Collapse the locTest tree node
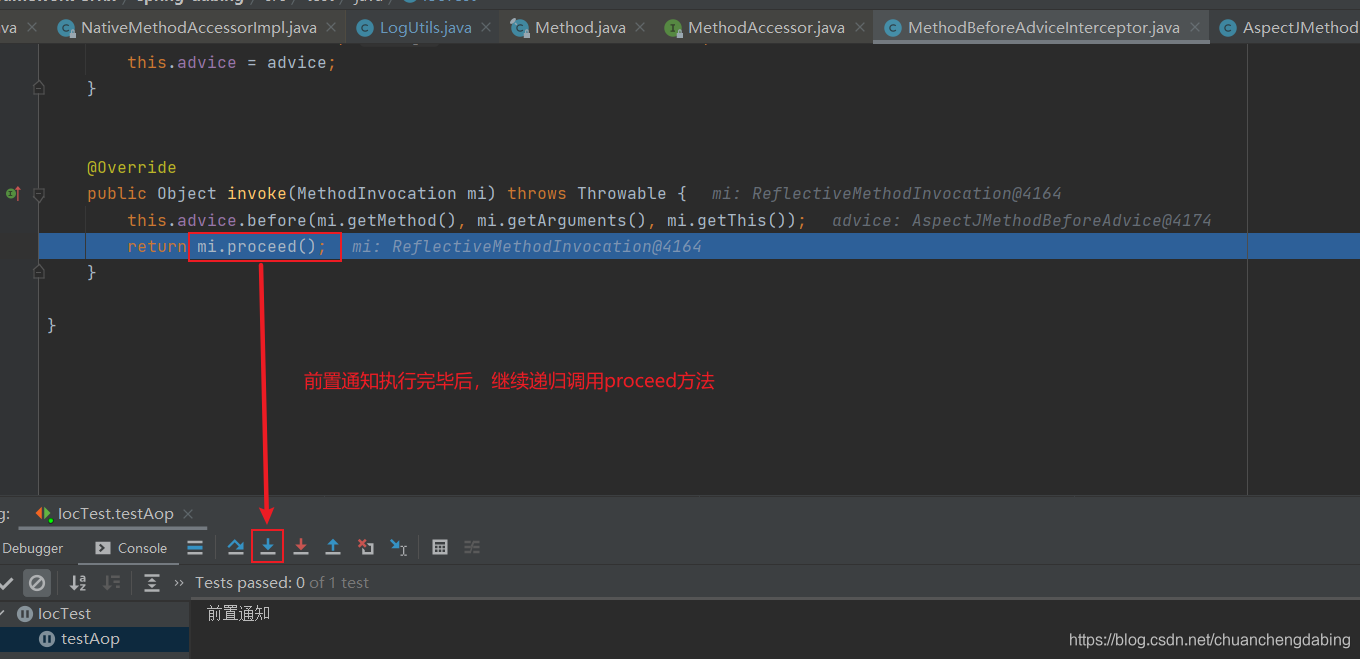Screen dimensions: 1360x659 (x=3, y=614)
